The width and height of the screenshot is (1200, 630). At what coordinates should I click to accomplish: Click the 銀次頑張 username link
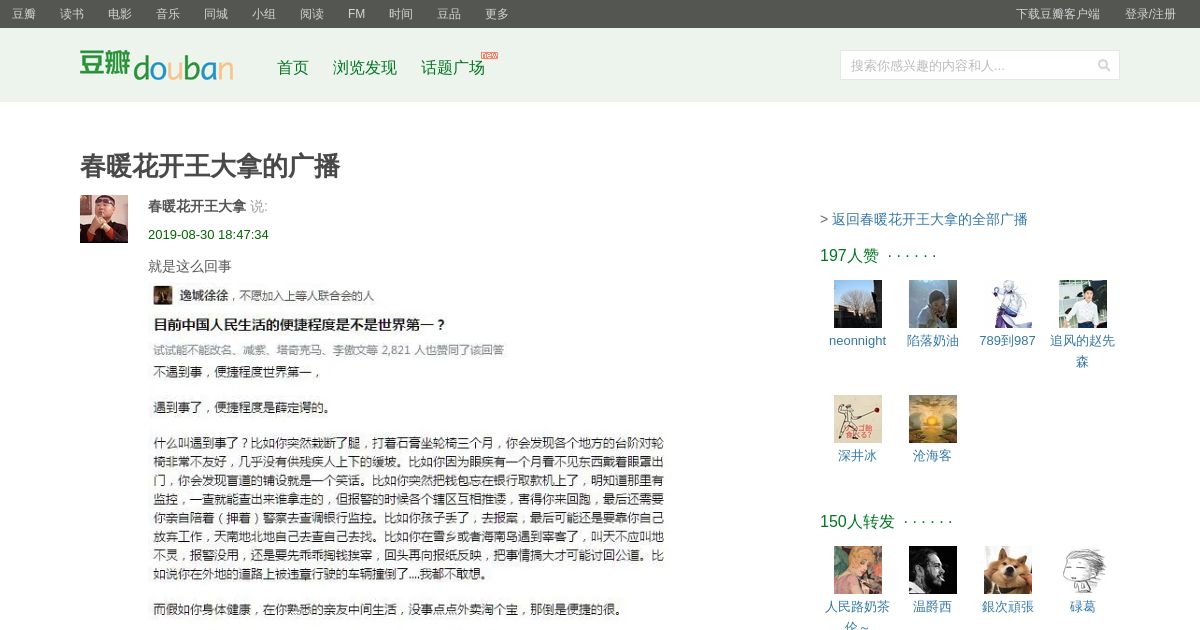tap(1008, 606)
